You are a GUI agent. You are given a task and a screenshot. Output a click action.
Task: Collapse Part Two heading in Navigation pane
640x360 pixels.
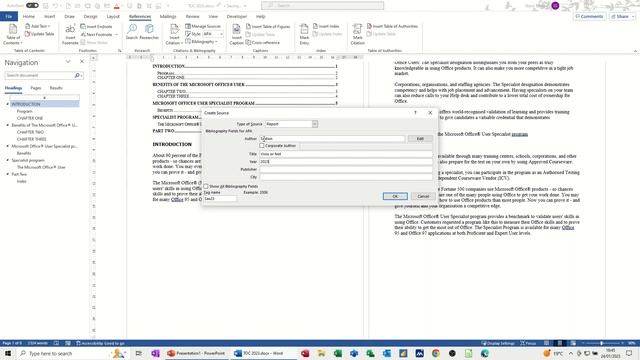click(x=7, y=174)
